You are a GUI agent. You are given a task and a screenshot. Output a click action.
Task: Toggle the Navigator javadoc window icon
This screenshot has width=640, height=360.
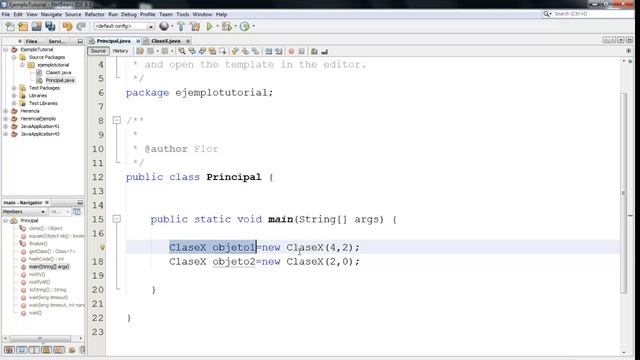tap(76, 212)
